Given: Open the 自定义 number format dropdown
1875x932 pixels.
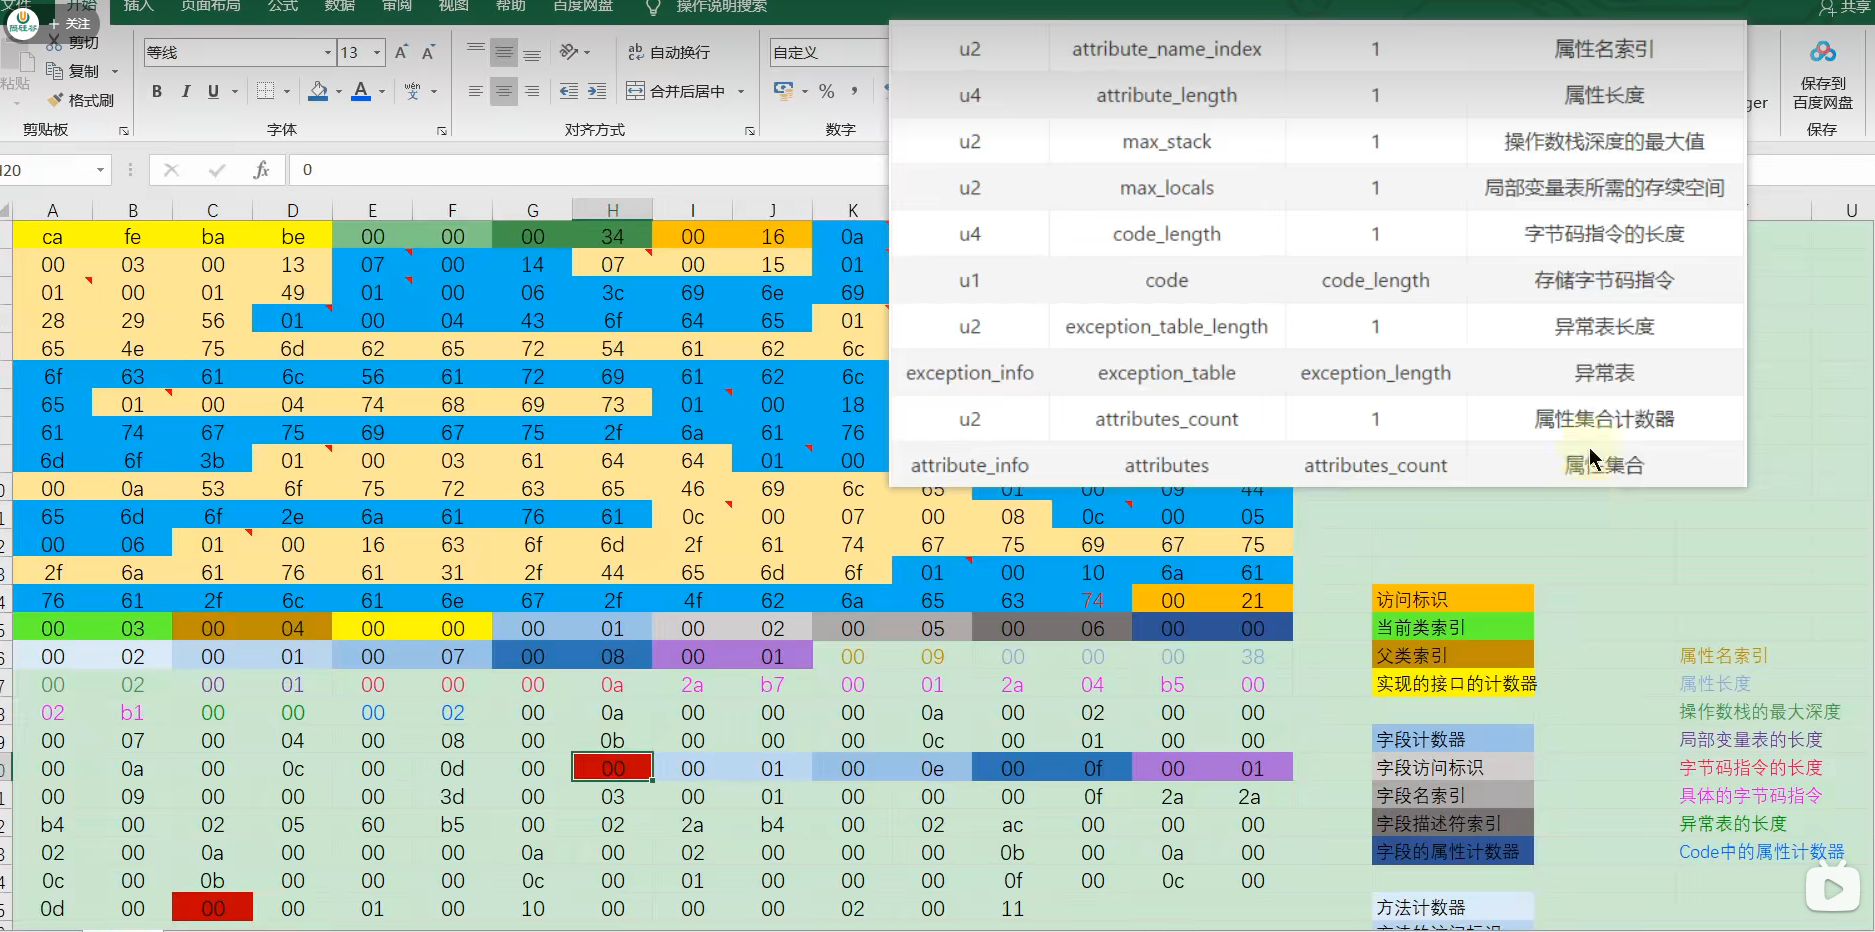Looking at the screenshot, I should click(828, 52).
